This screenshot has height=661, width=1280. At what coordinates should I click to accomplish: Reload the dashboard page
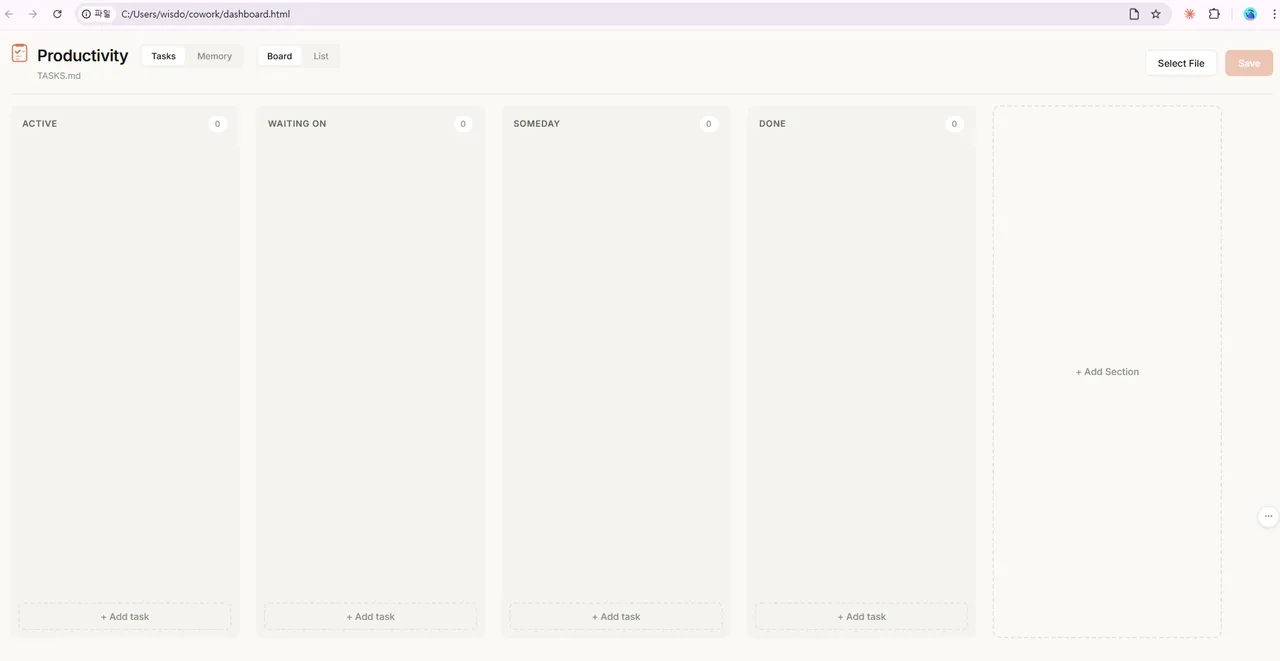tap(57, 14)
